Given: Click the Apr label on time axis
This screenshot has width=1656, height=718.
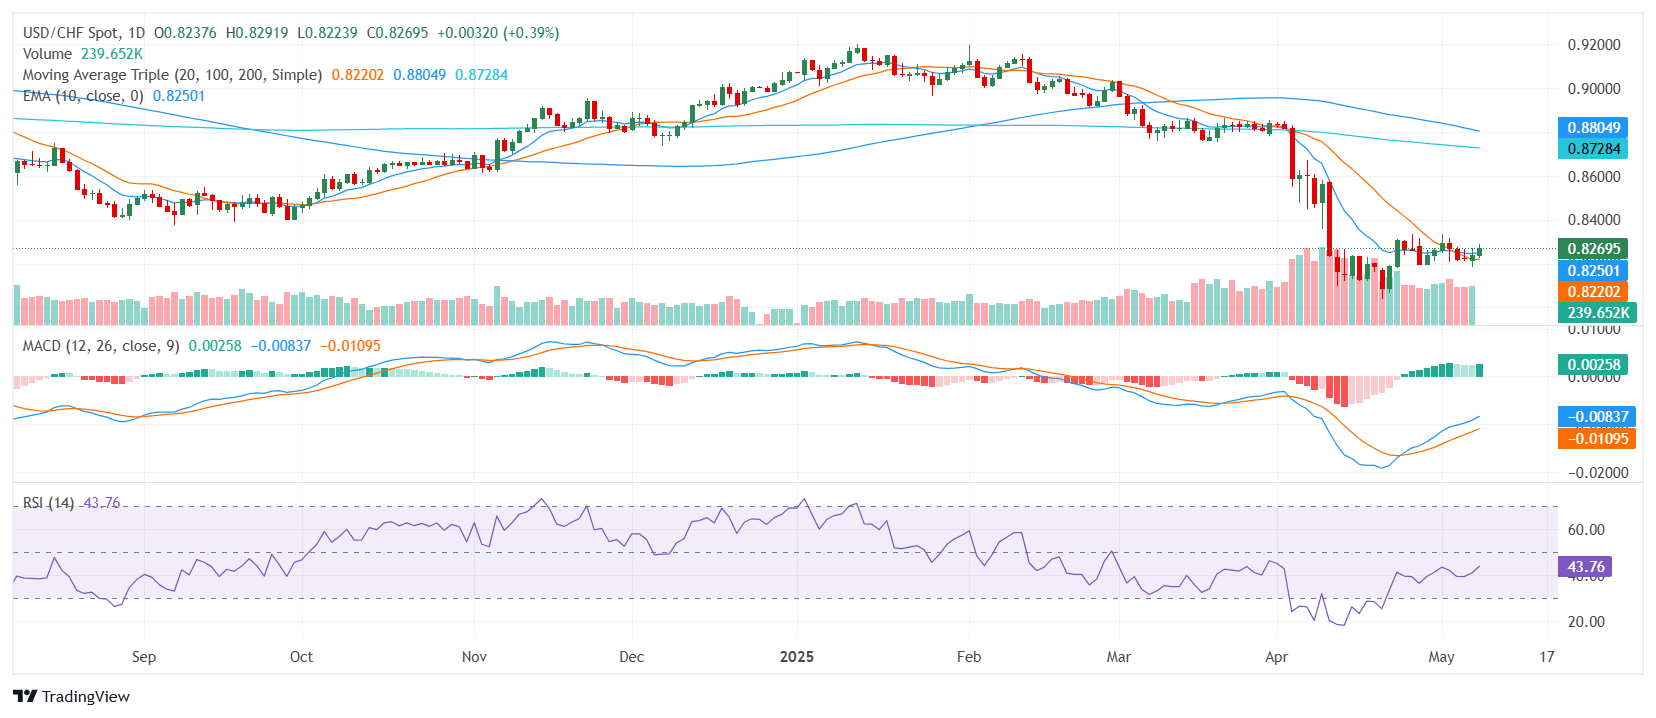Looking at the screenshot, I should (x=1276, y=657).
